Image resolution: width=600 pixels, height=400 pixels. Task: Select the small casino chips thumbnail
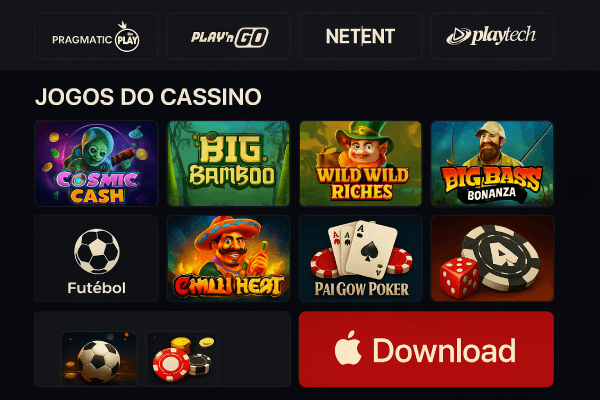pos(182,358)
